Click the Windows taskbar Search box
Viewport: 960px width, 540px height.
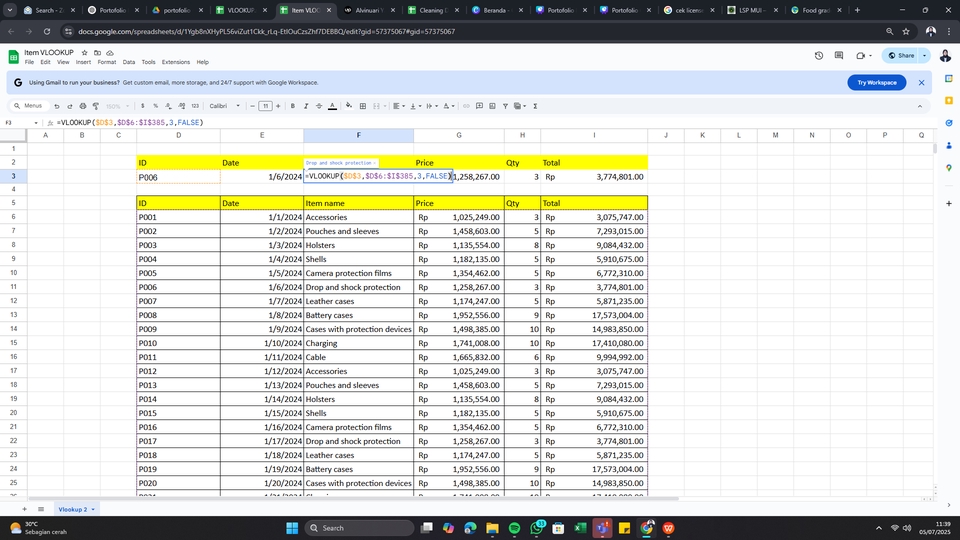click(x=355, y=528)
